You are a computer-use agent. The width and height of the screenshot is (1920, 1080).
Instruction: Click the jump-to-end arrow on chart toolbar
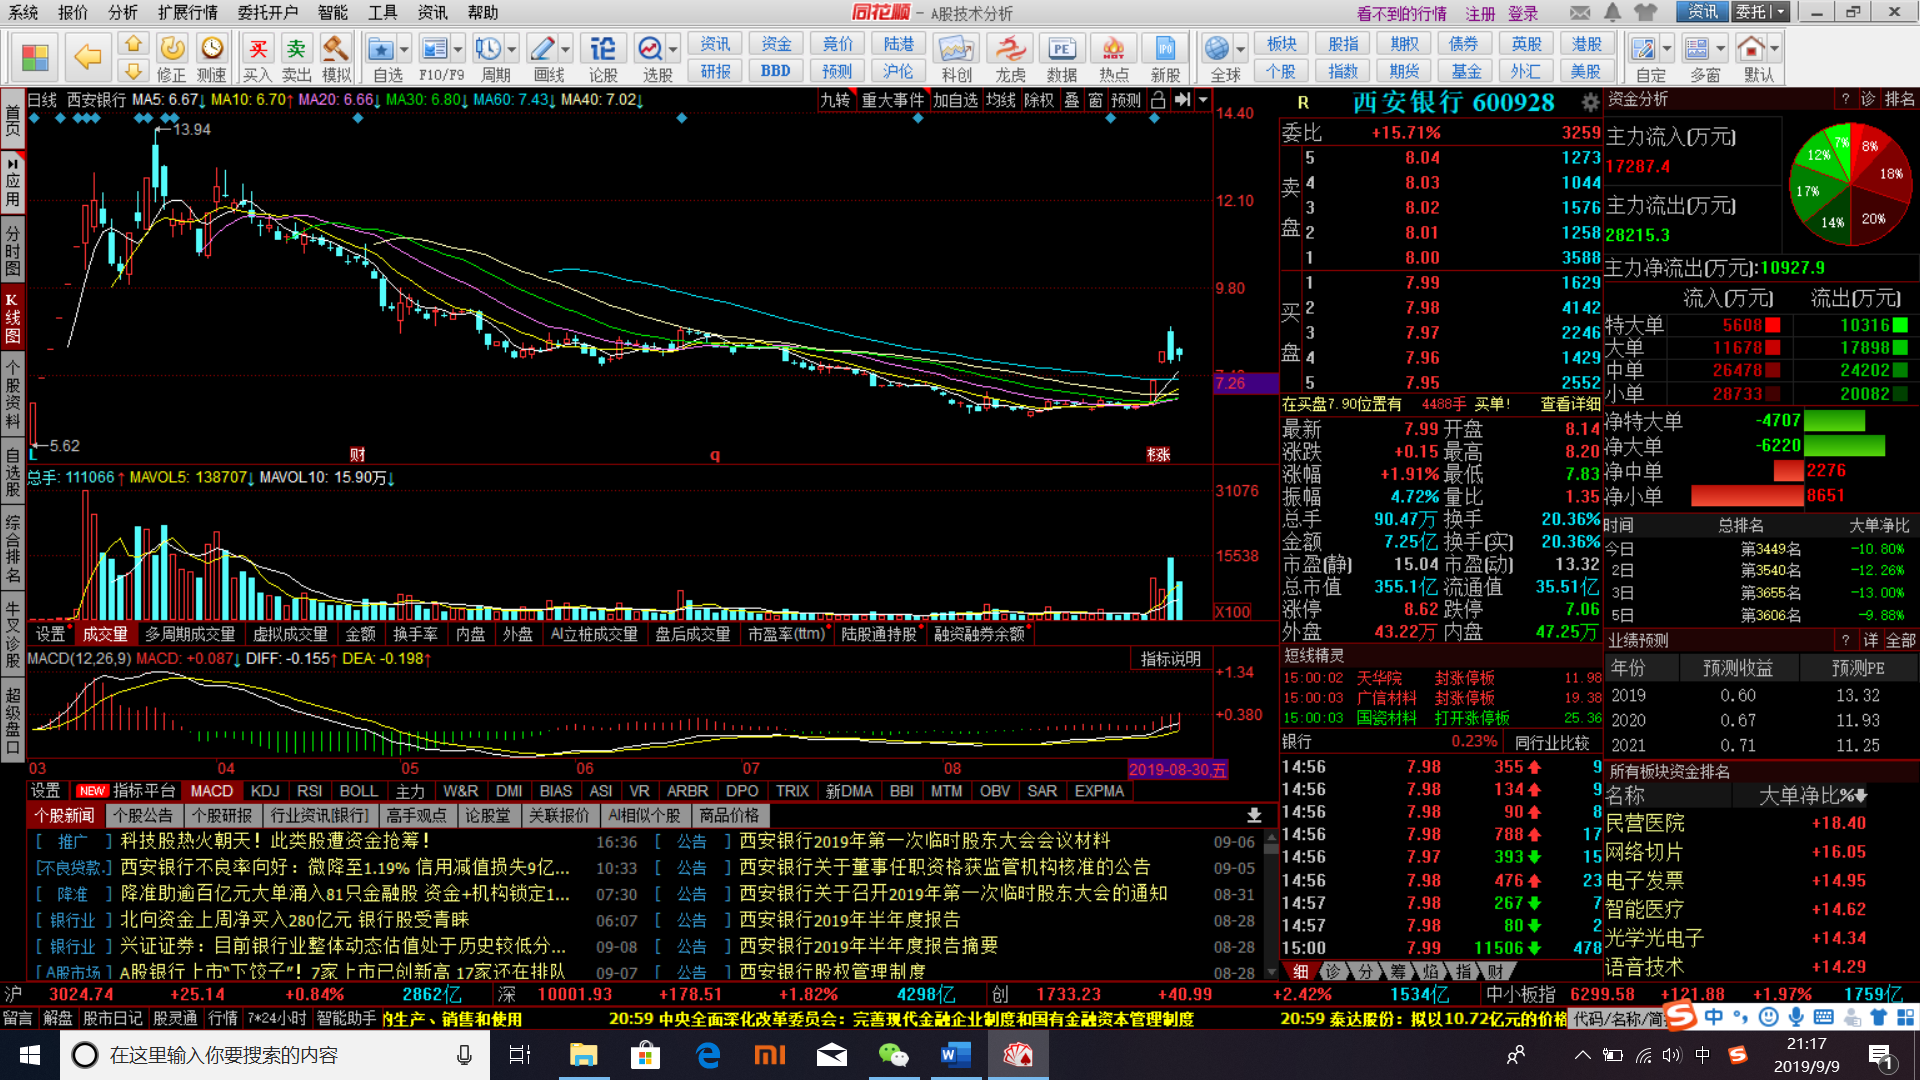pyautogui.click(x=1183, y=100)
